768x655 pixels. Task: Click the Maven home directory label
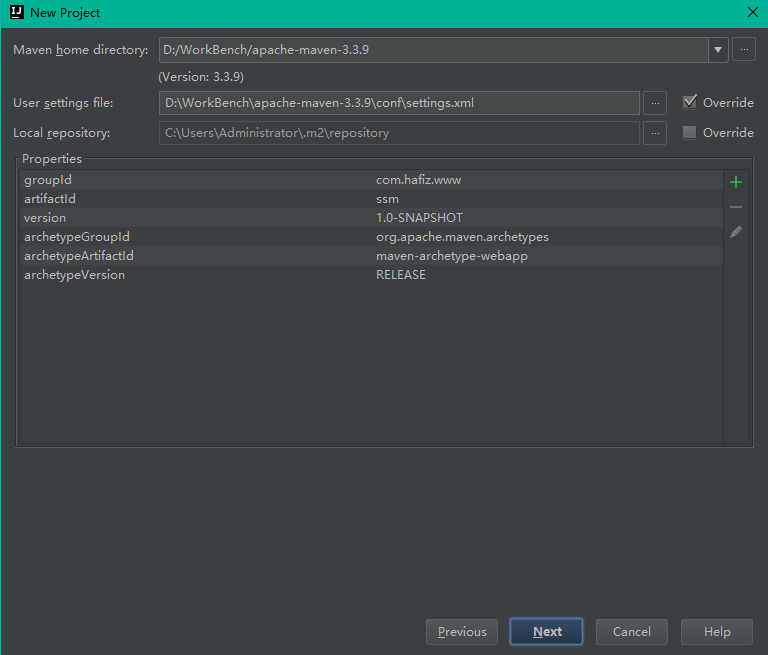coord(81,50)
